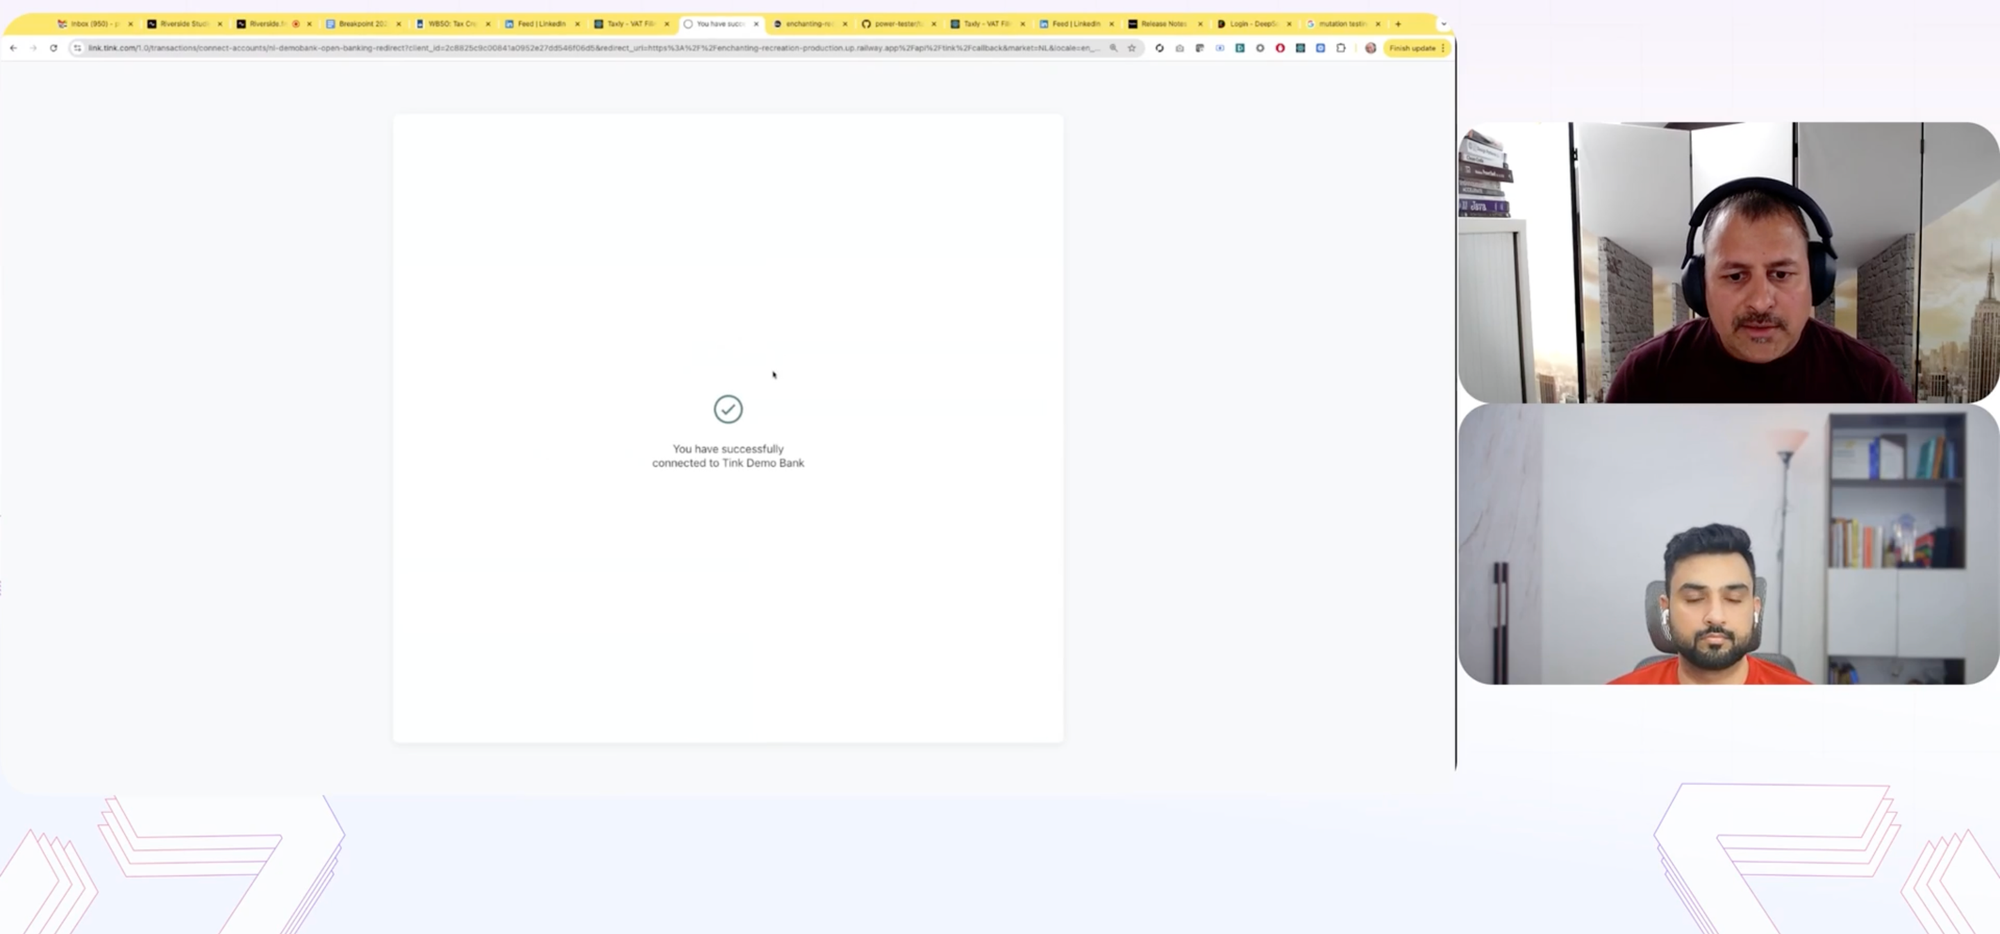Open zoom magnifier icon in address bar
This screenshot has width=2000, height=934.
tap(1113, 48)
